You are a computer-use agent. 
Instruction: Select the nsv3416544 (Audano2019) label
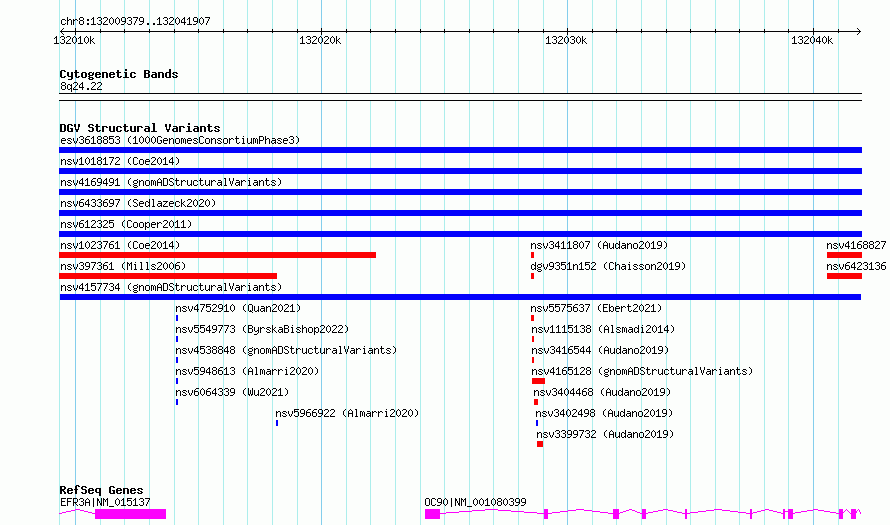click(x=601, y=350)
